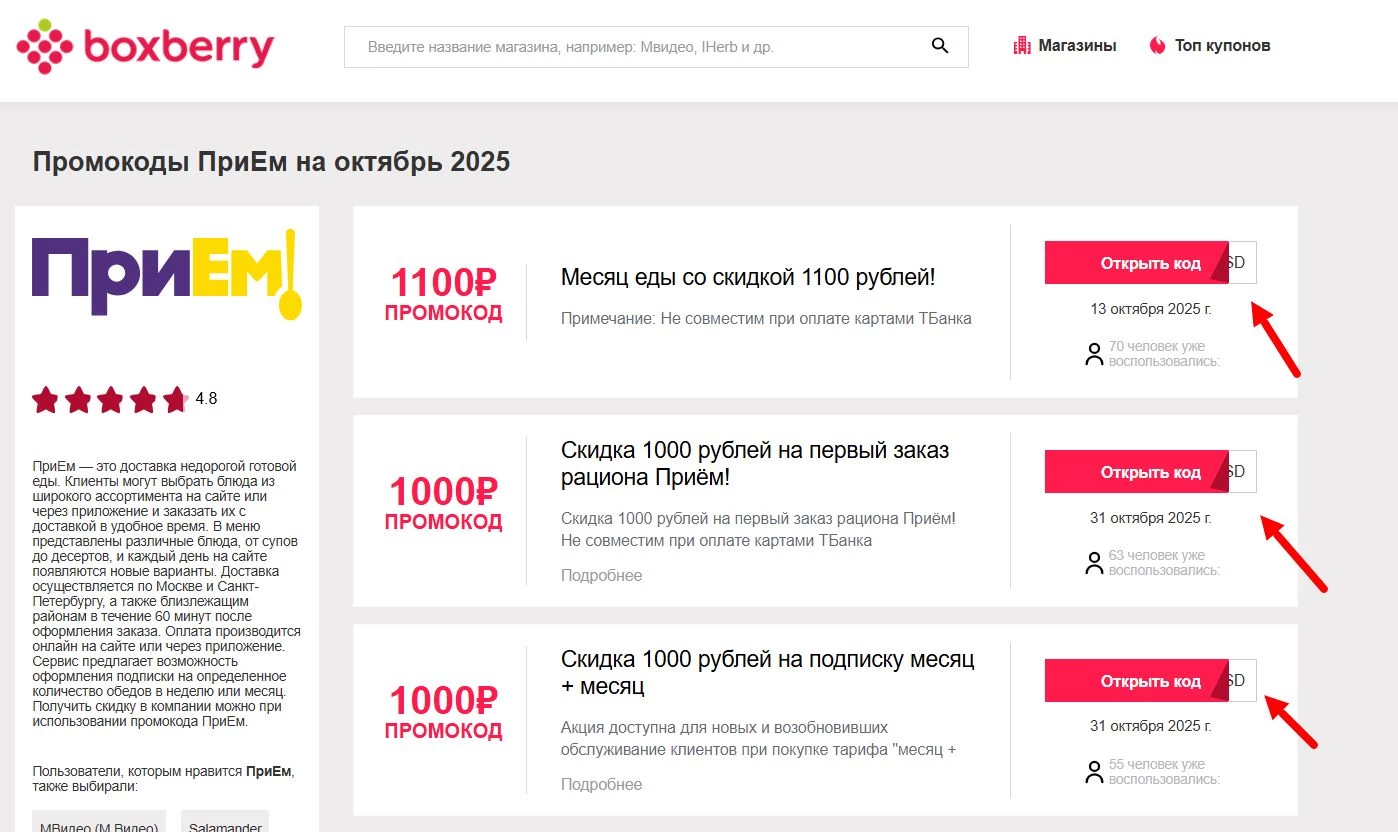The image size is (1398, 832).
Task: Open the code for the 1100₽ promo
Action: (1150, 262)
